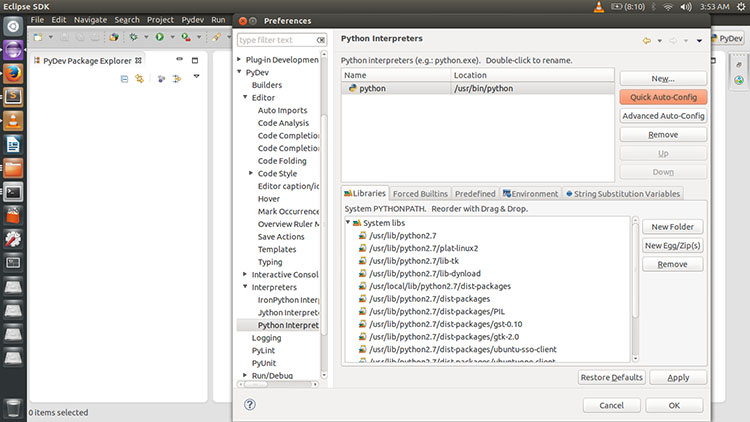Click the Wi-Fi network indicator
Viewport: 750px width, 422px height.
(668, 7)
